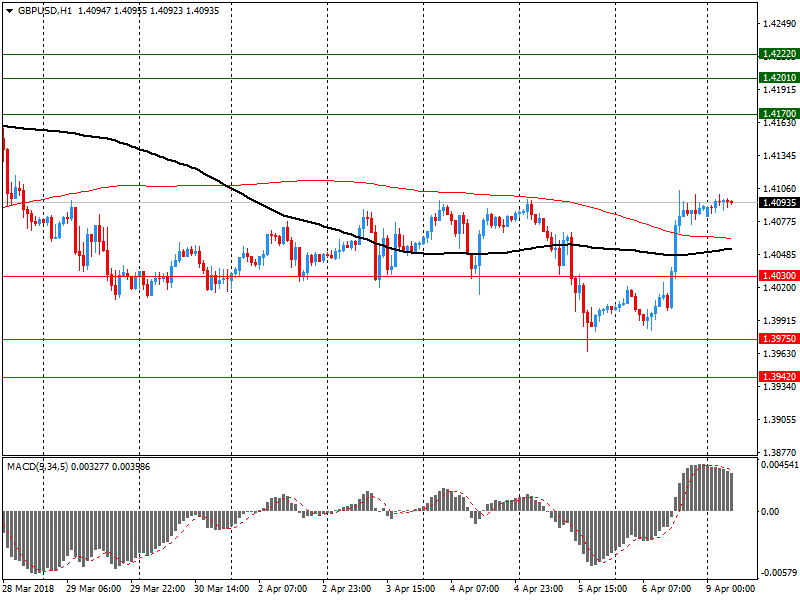Click the 1.42490 price scale value

(x=779, y=23)
